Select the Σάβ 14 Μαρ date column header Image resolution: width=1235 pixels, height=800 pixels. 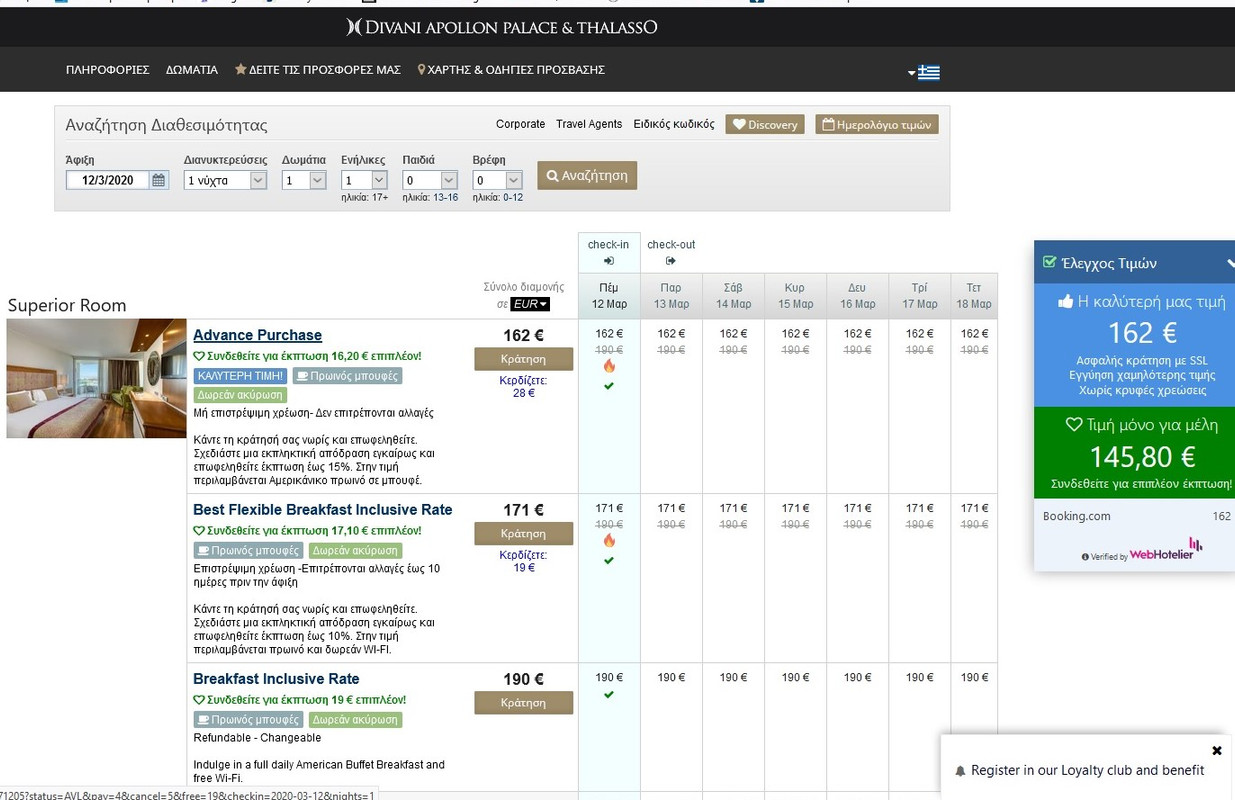pyautogui.click(x=733, y=296)
